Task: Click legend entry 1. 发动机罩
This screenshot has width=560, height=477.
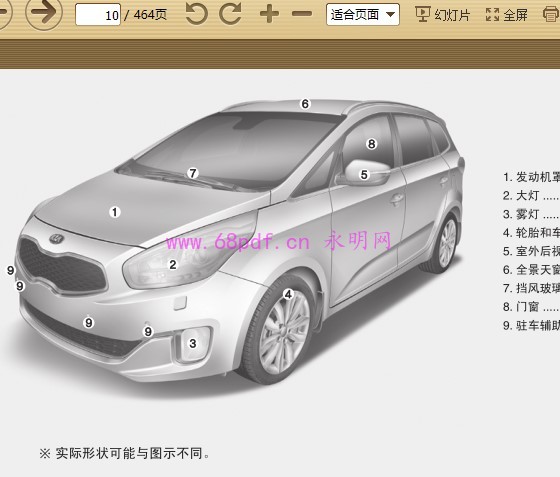Action: 531,177
